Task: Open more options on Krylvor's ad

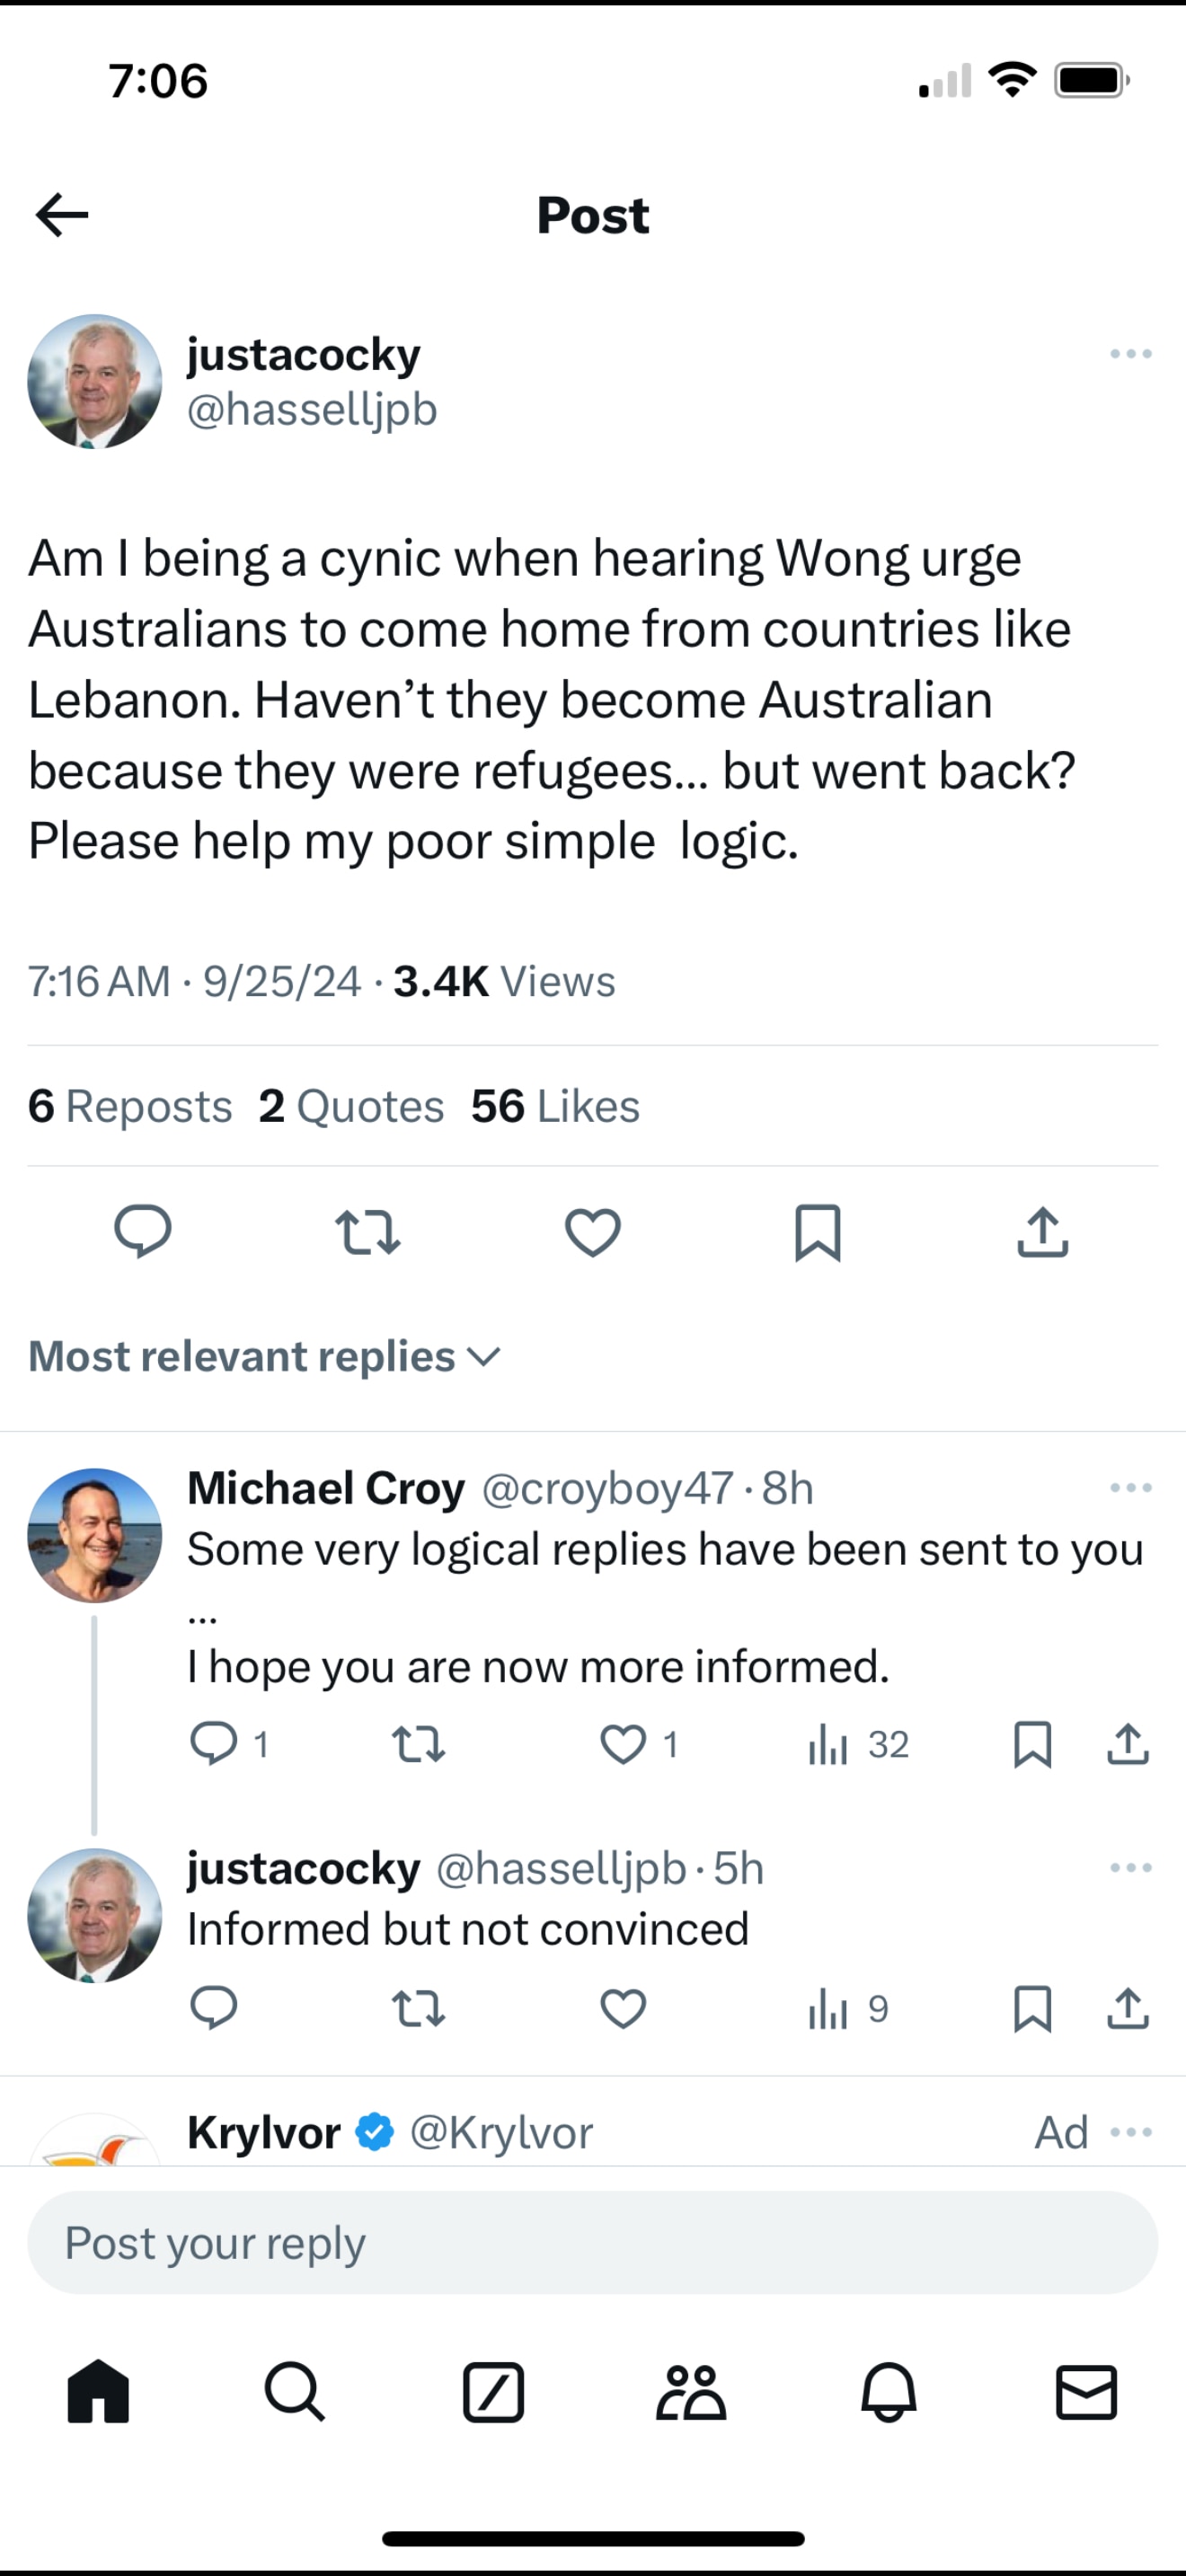Action: pos(1129,2132)
